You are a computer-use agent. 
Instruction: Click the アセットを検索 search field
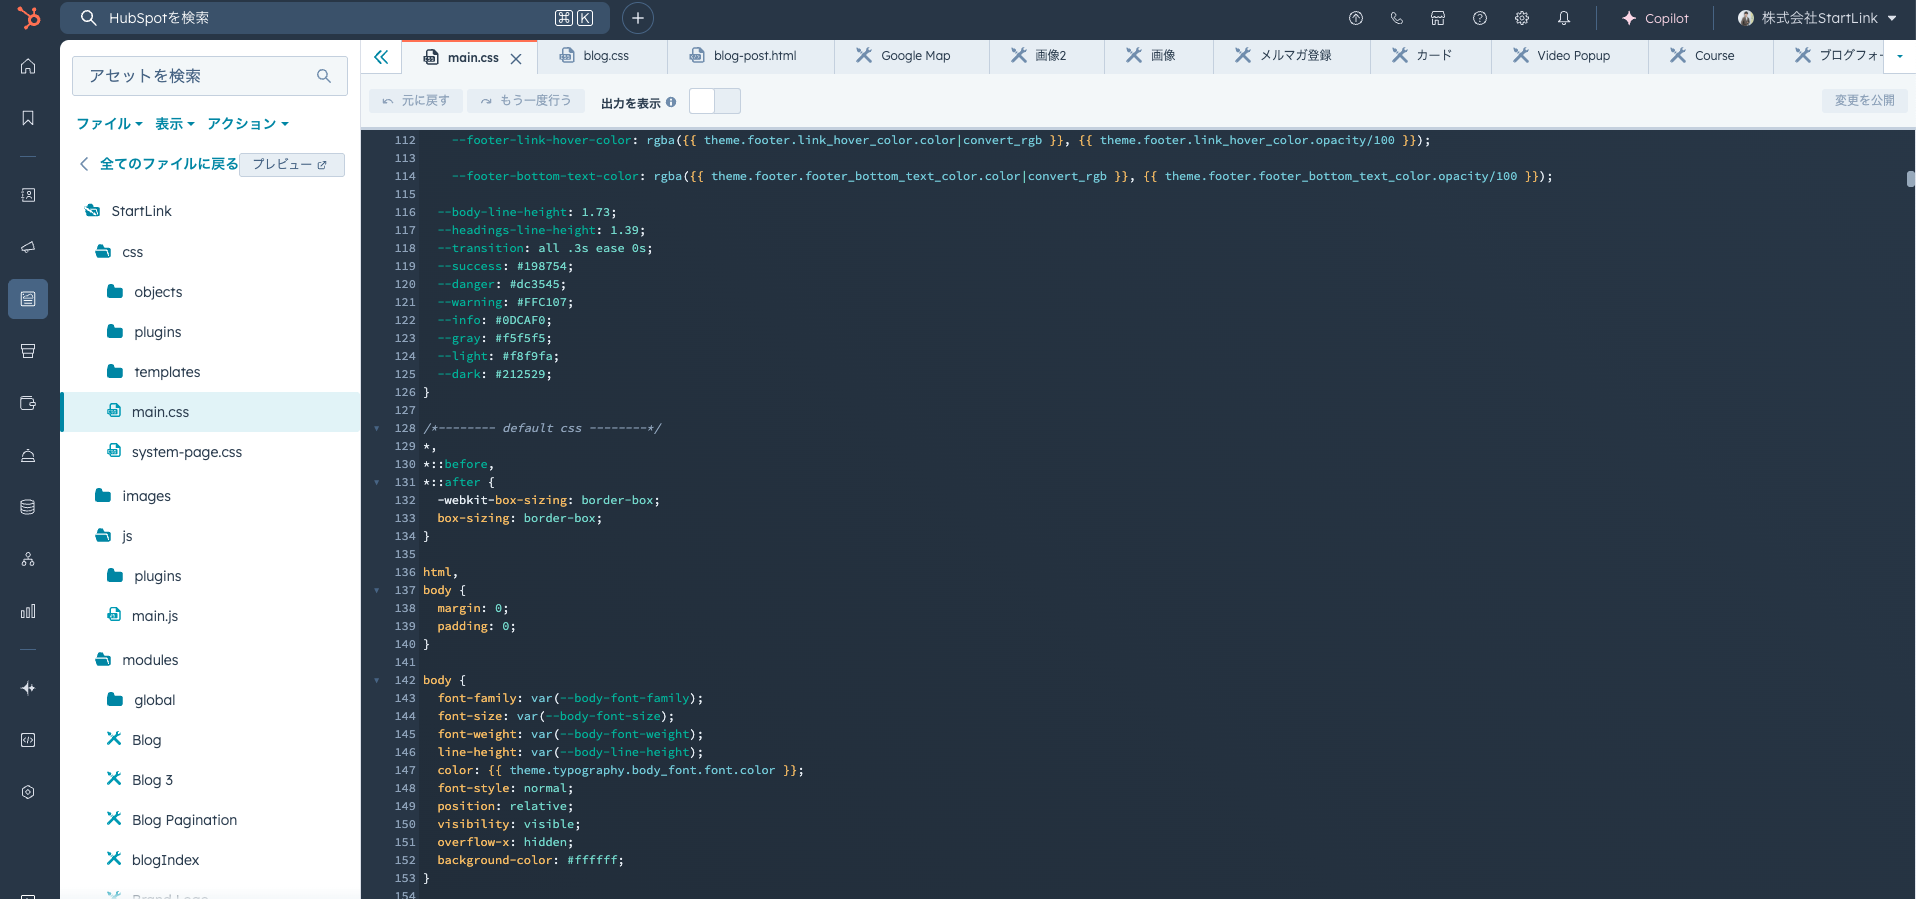pos(200,76)
